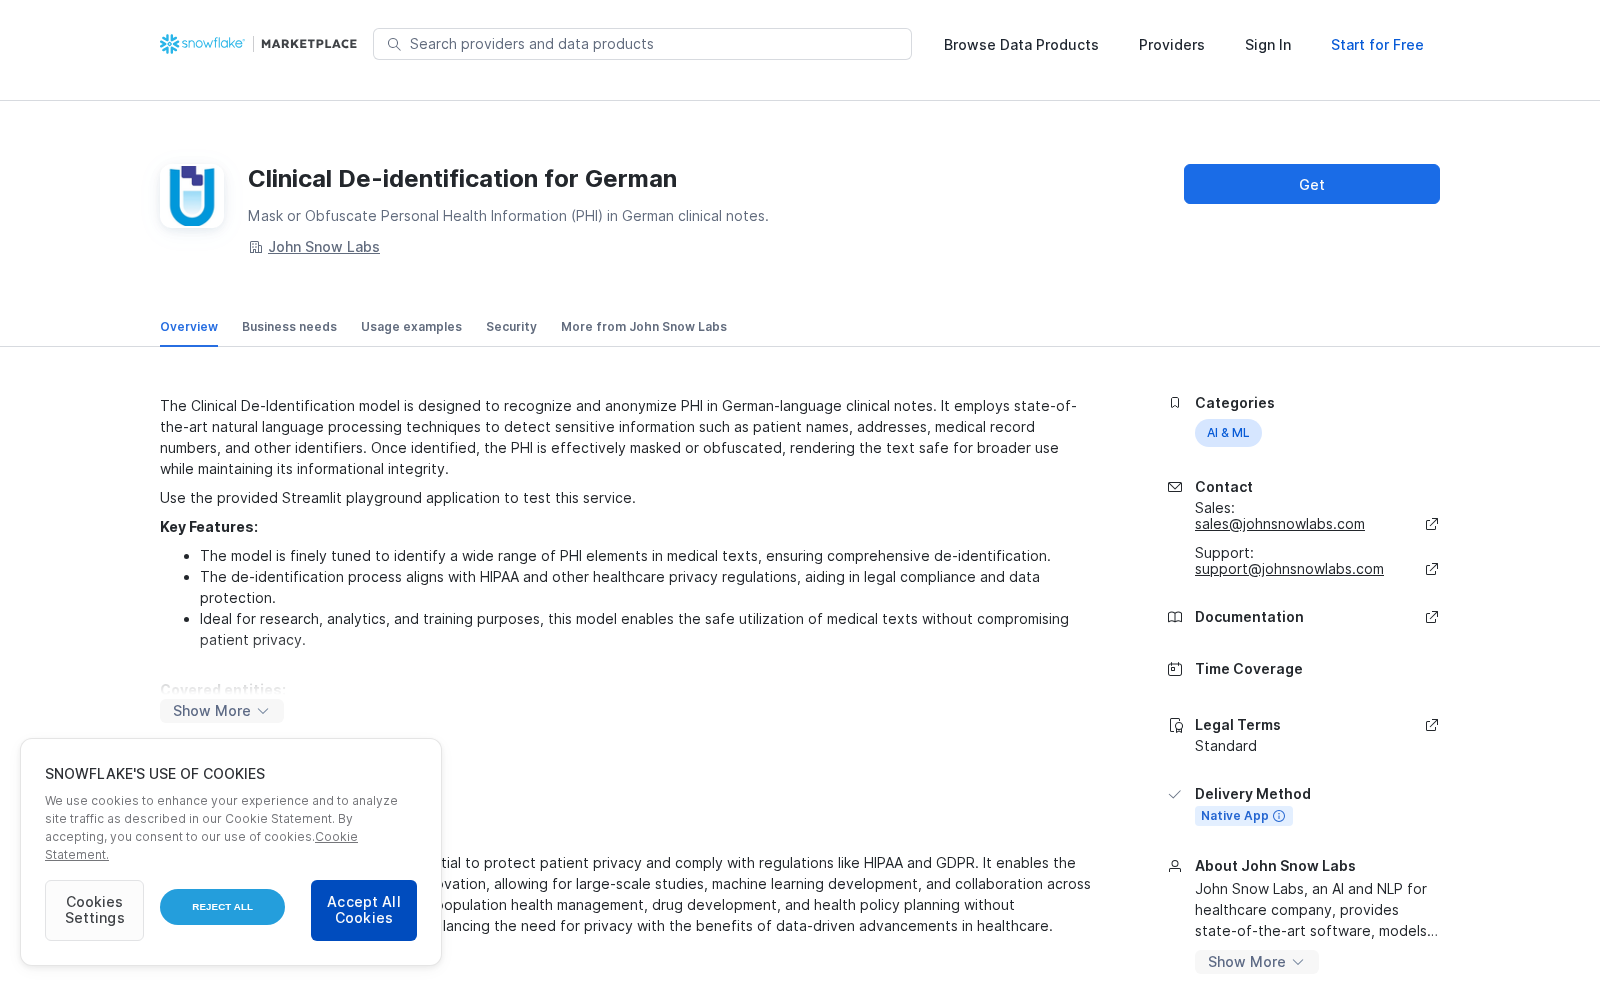
Task: Click the support@johnsnowlabs.com email link
Action: [x=1289, y=569]
